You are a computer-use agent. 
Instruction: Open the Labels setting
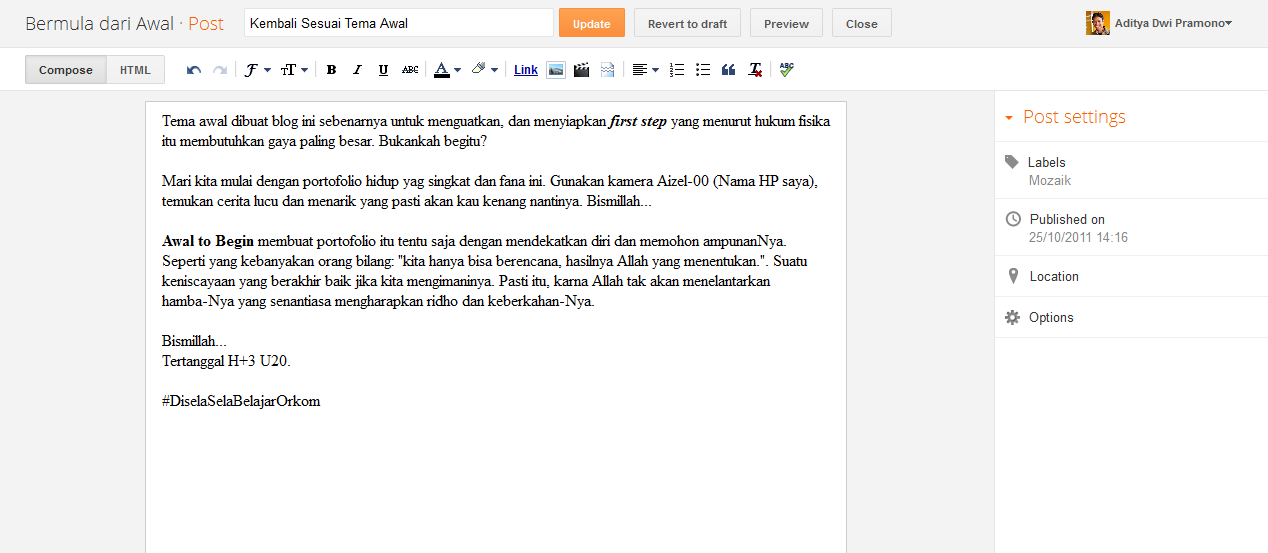(x=1131, y=171)
